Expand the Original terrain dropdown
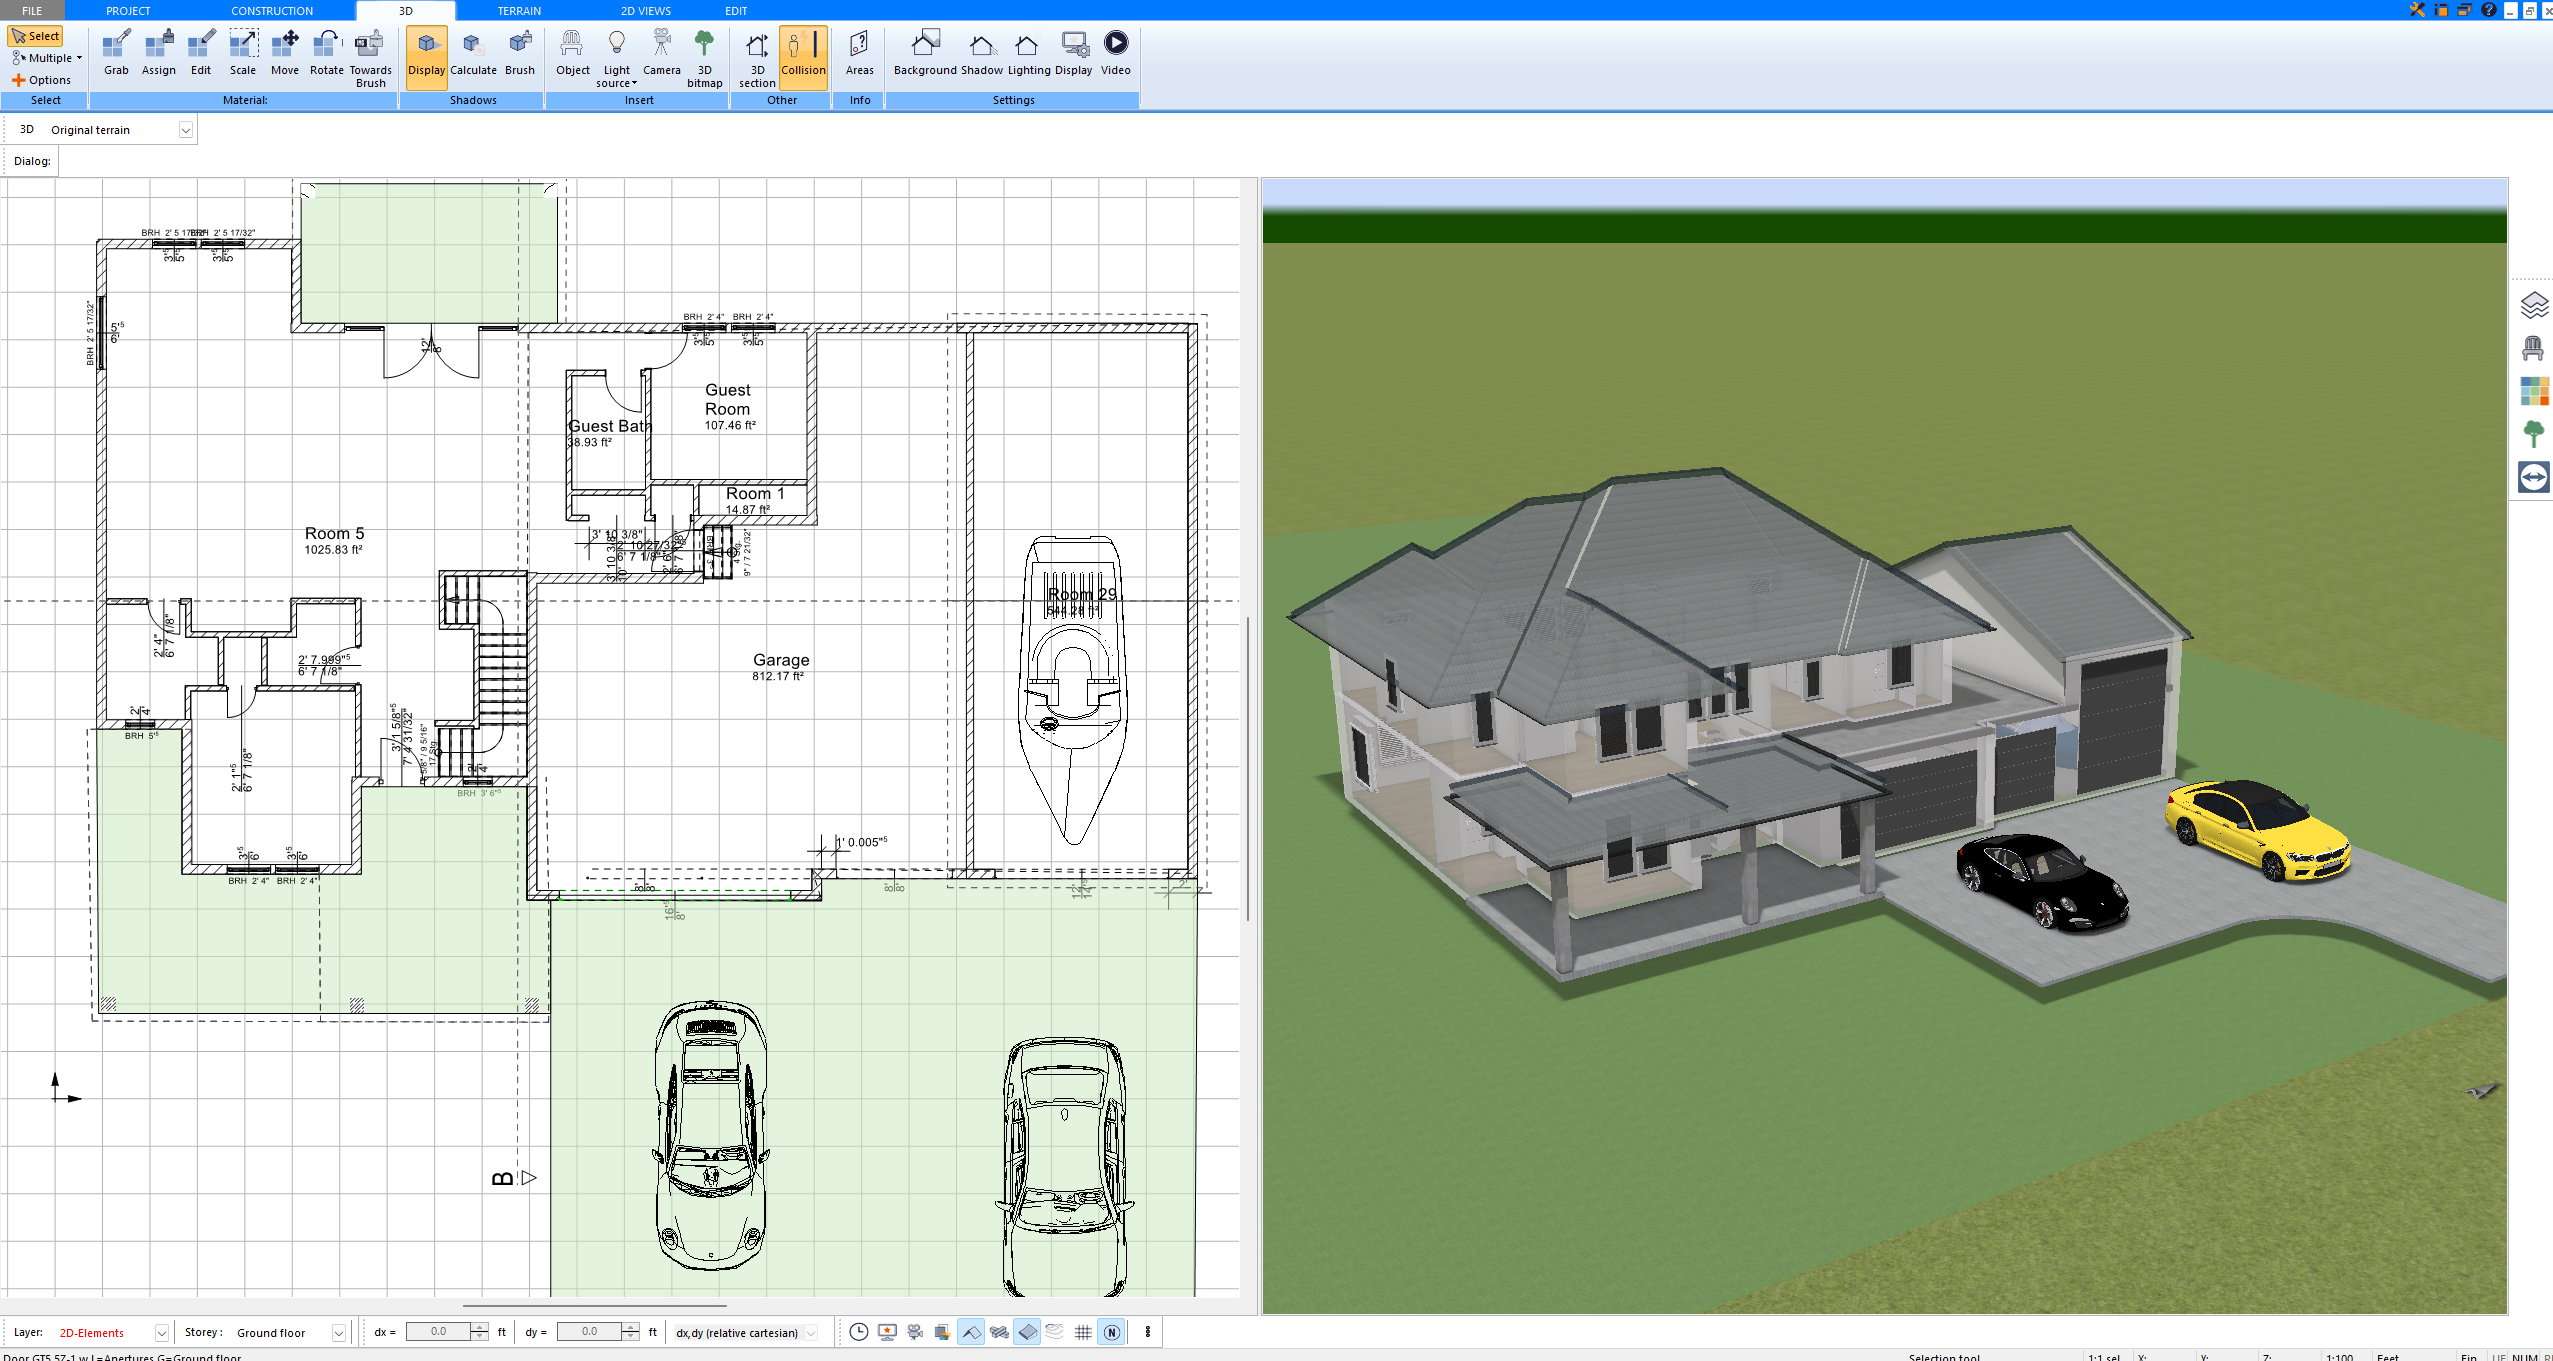 coord(185,130)
